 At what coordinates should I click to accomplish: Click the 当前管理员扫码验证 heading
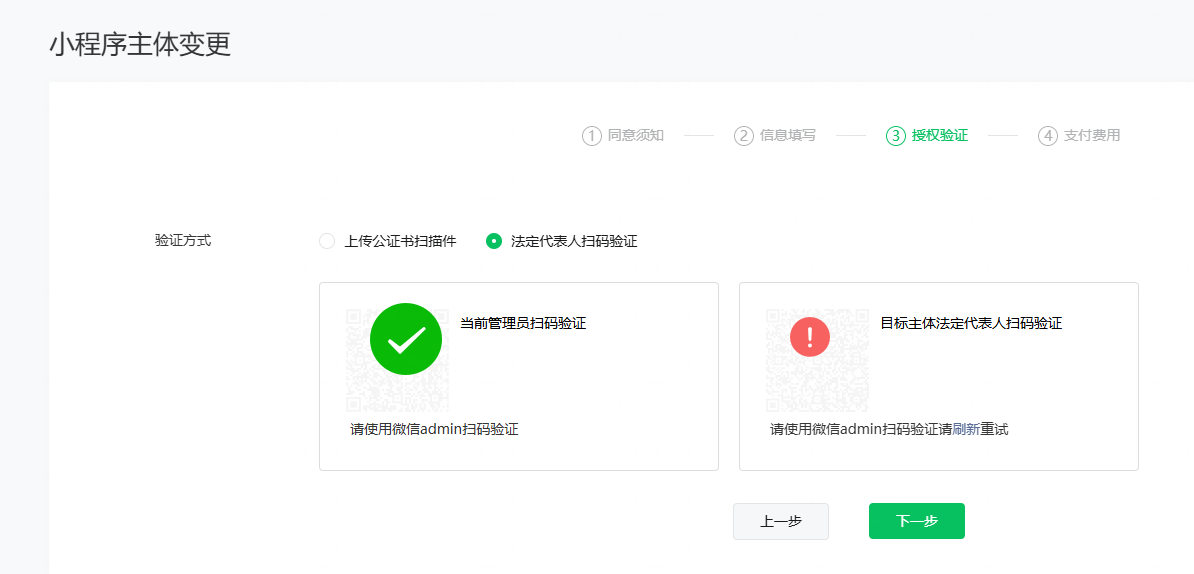[523, 324]
